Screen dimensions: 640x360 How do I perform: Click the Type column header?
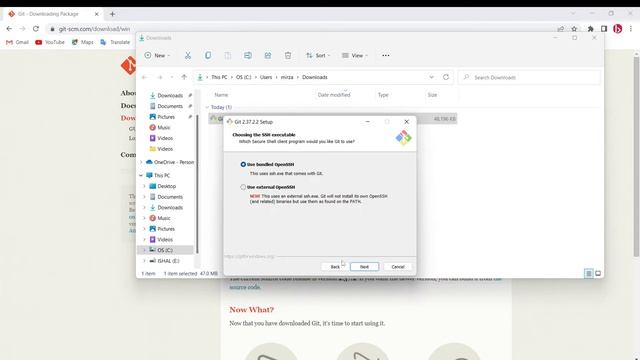(383, 95)
